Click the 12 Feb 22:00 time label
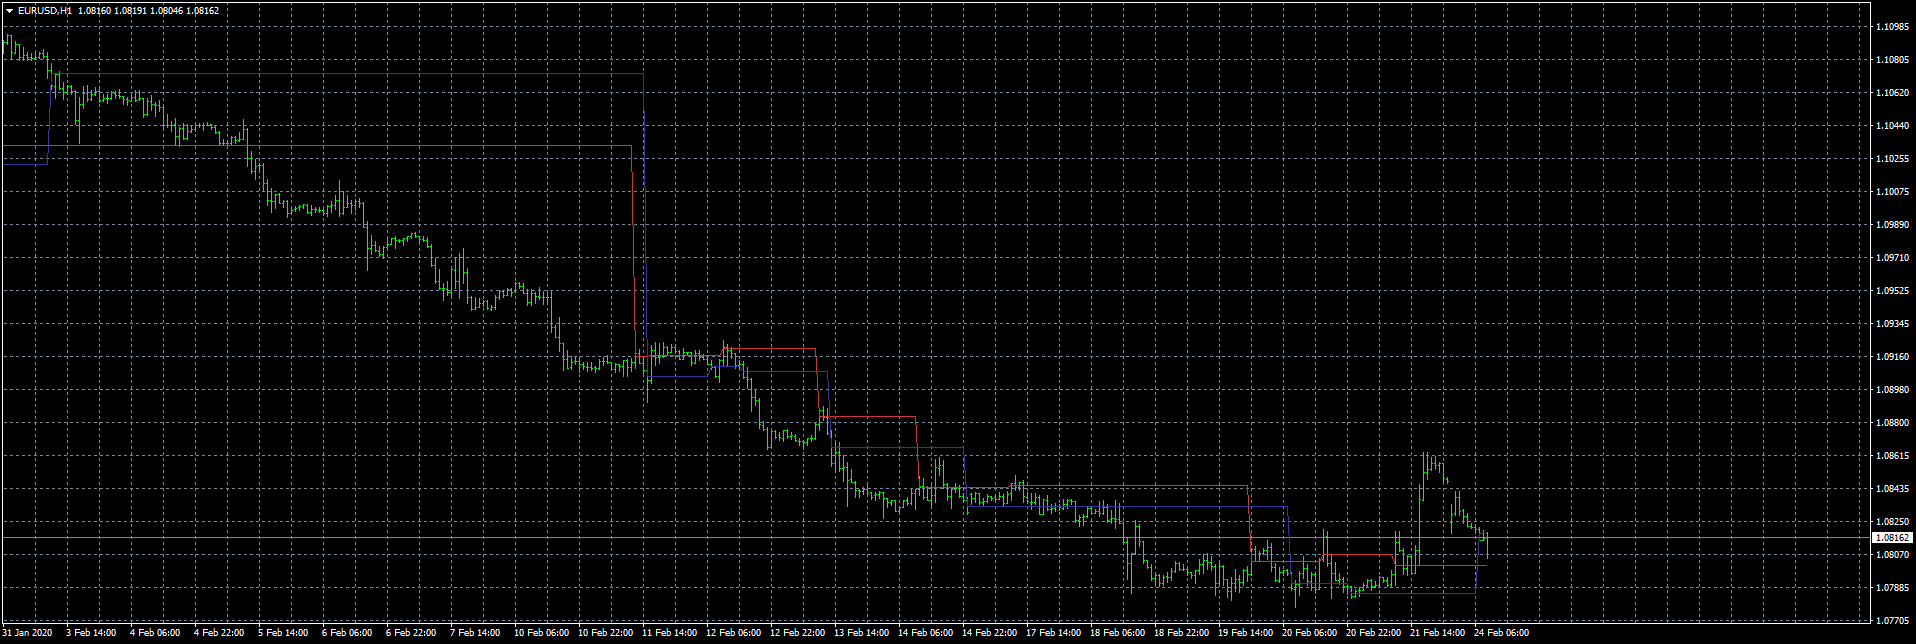 [x=798, y=633]
